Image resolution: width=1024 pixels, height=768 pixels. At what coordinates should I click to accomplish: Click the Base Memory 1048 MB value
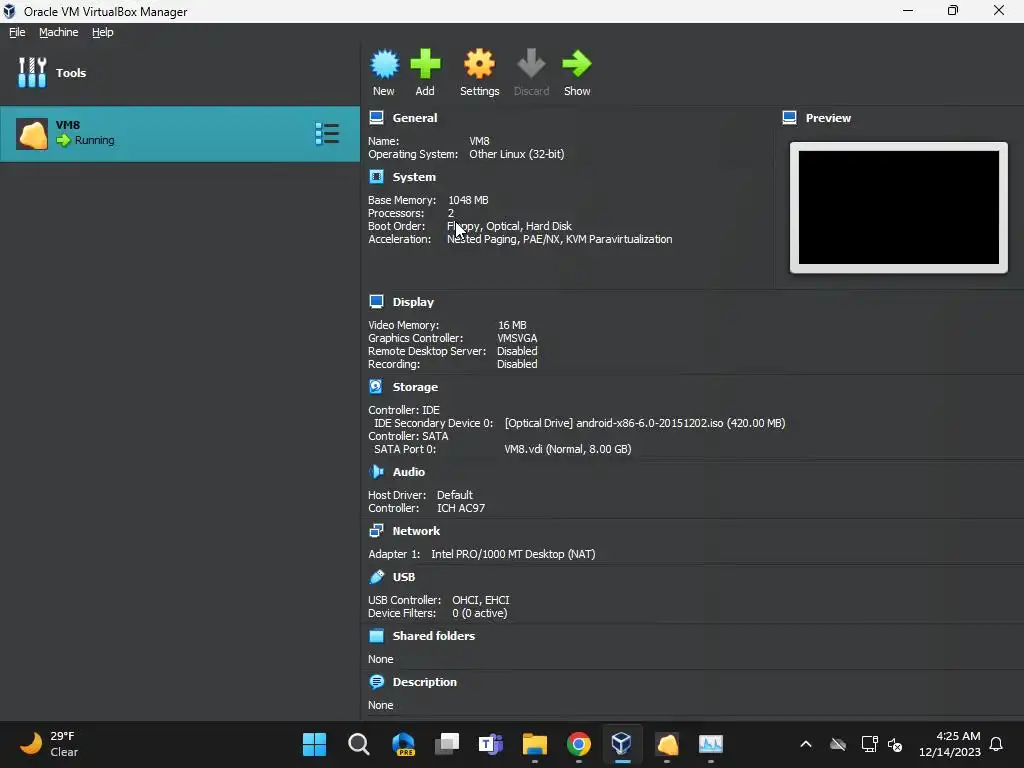click(x=468, y=200)
